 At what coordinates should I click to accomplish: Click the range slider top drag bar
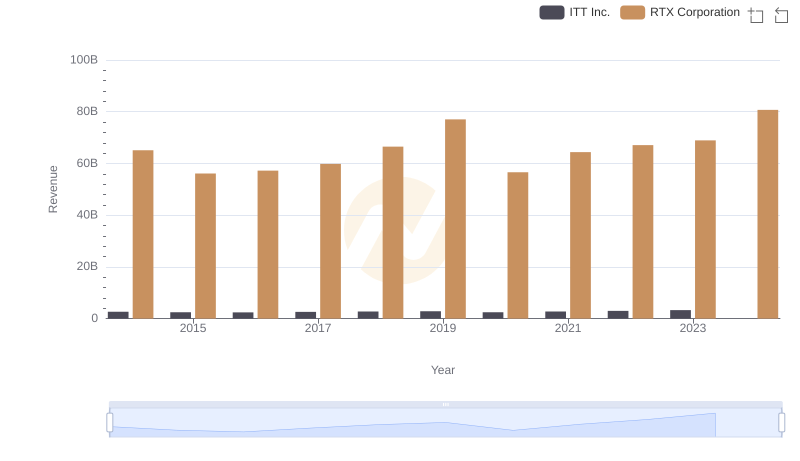pyautogui.click(x=445, y=404)
